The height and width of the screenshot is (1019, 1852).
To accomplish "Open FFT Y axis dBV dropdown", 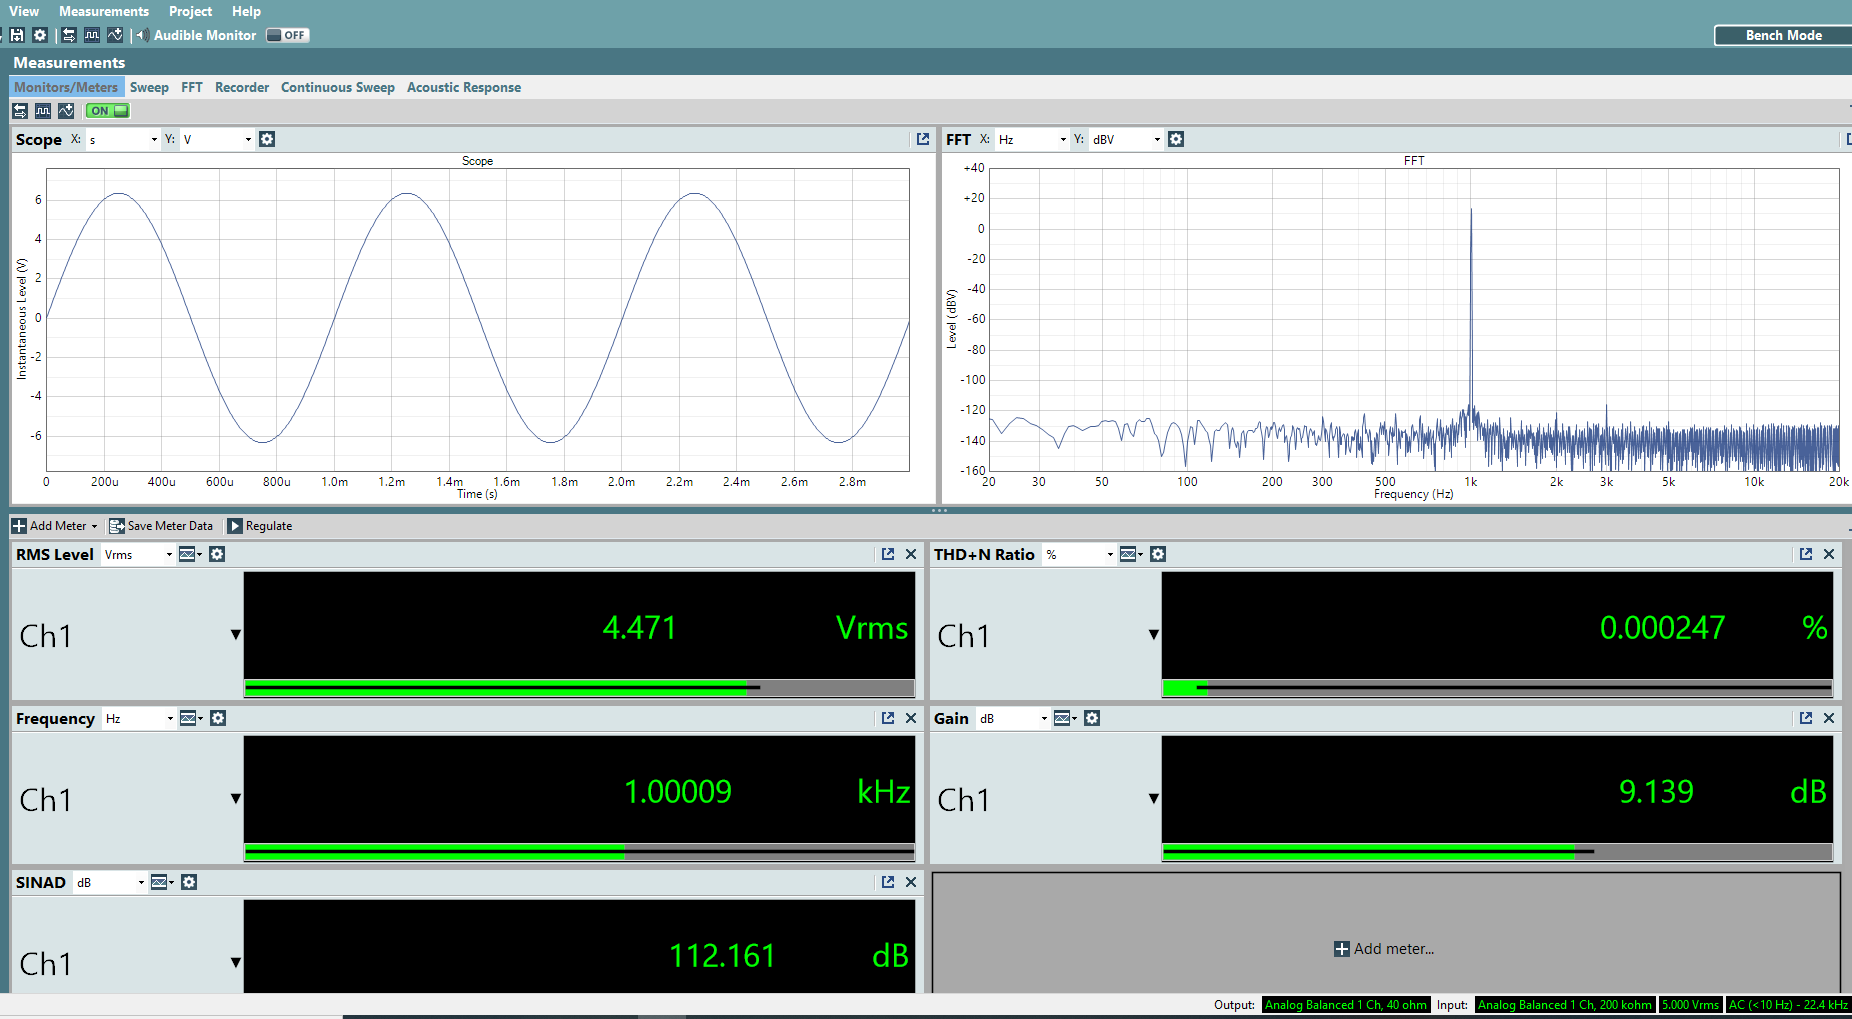I will pyautogui.click(x=1126, y=139).
